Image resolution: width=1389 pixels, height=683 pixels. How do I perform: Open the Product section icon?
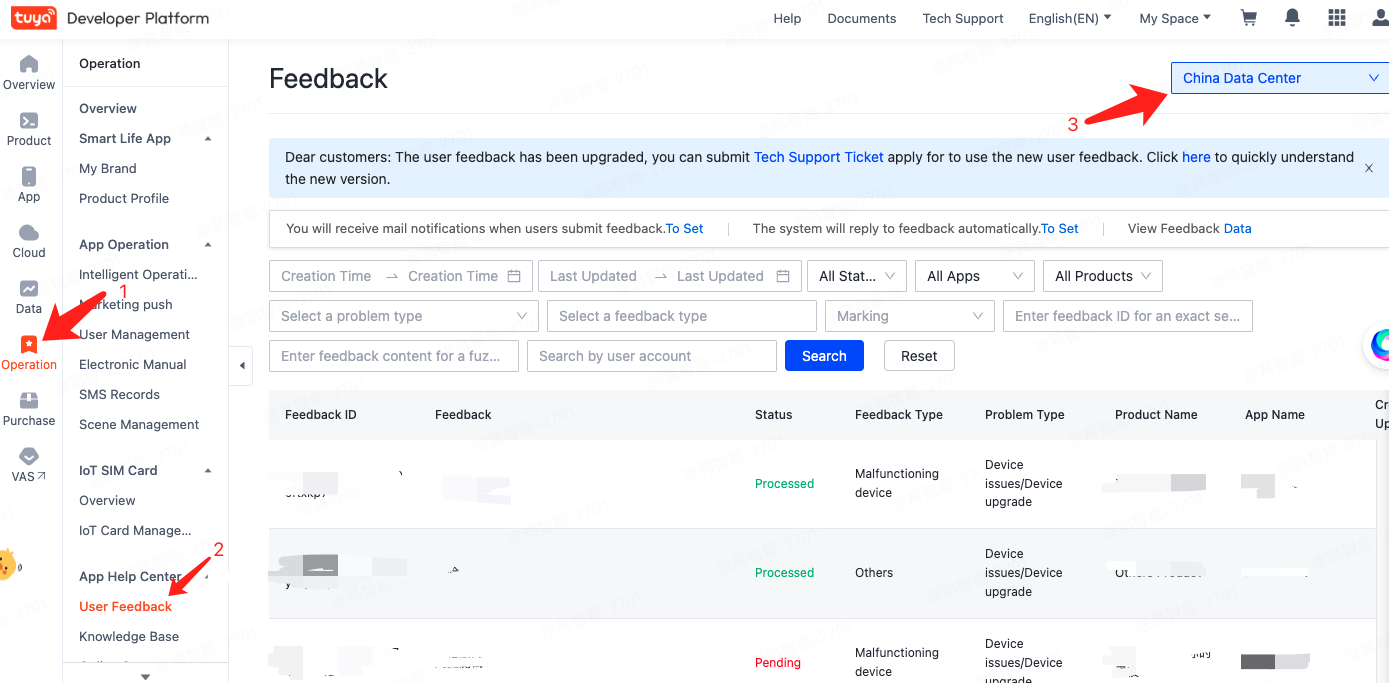point(29,120)
